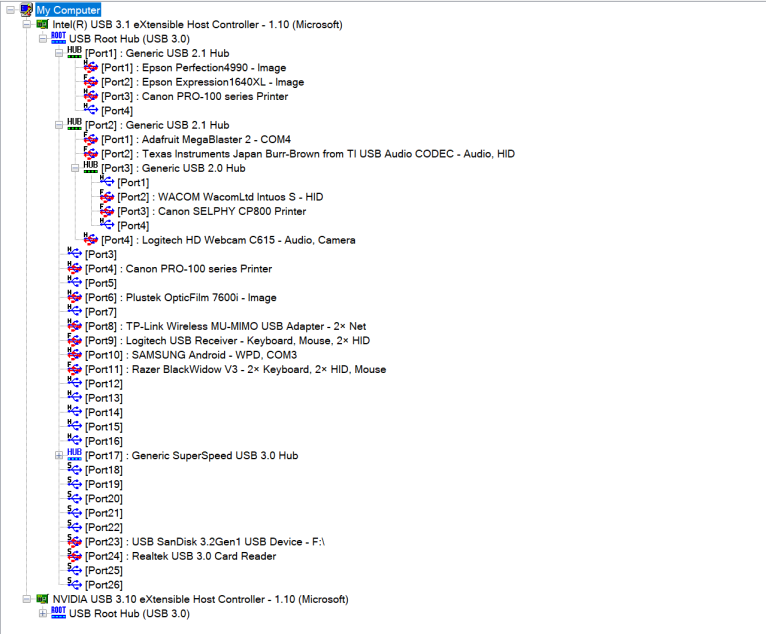
Task: Click the empty Port26 port icon
Action: click(x=74, y=584)
